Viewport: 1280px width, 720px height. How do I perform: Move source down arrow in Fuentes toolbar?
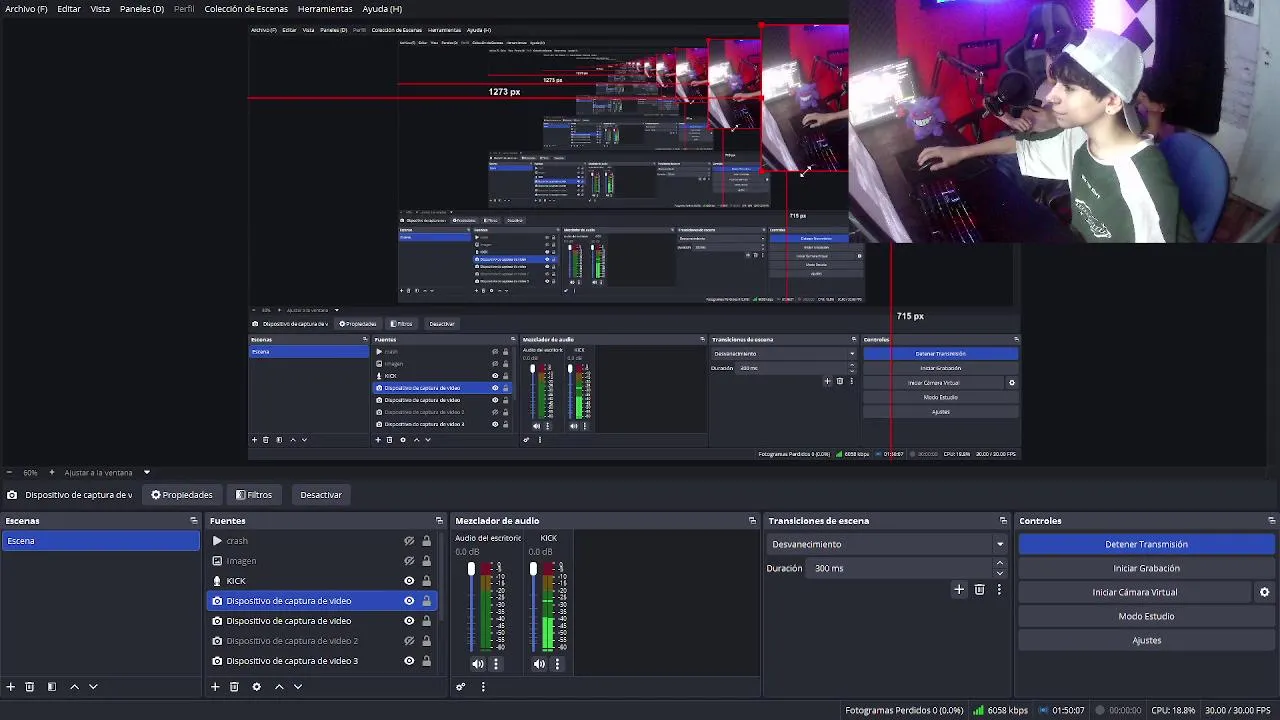(297, 687)
